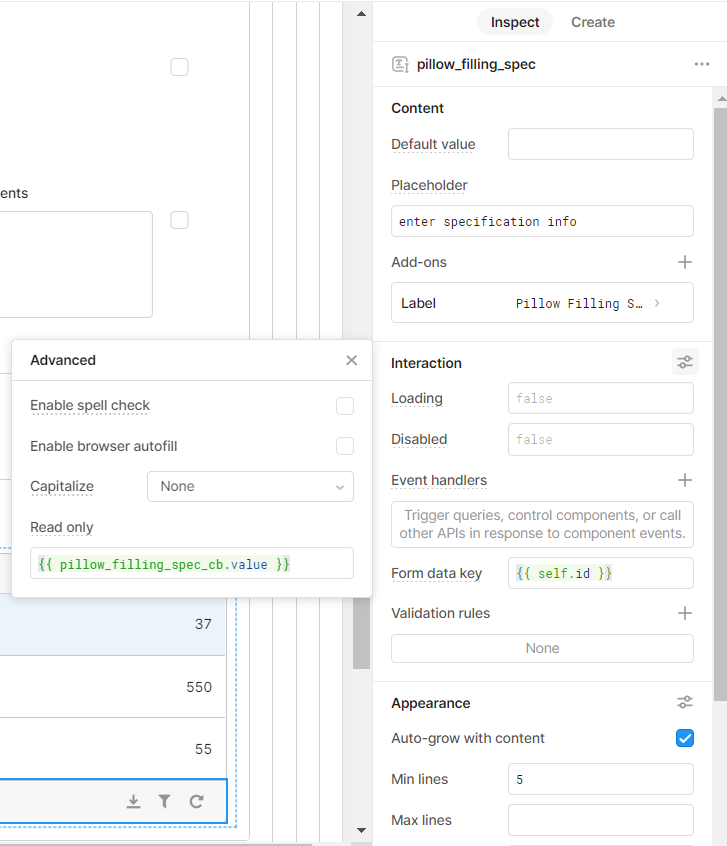Viewport: 727px width, 846px height.
Task: Enable spell check checkbox
Action: tap(345, 406)
